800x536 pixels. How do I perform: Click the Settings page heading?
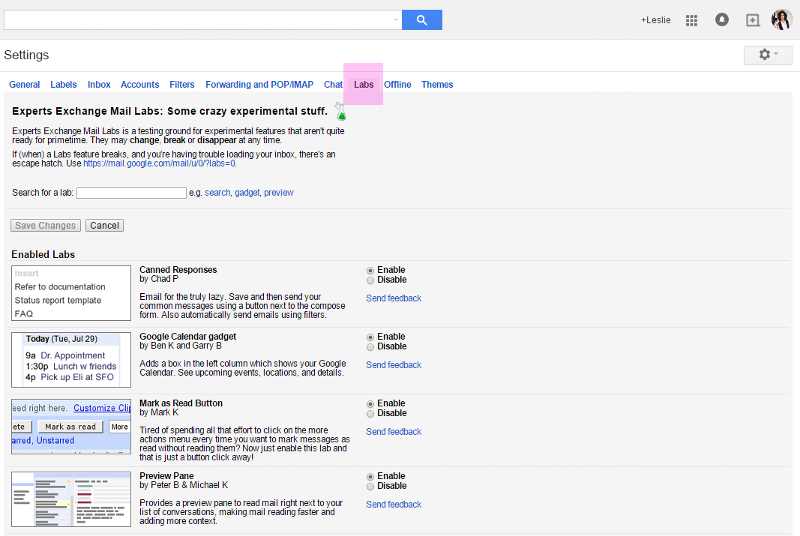point(27,55)
